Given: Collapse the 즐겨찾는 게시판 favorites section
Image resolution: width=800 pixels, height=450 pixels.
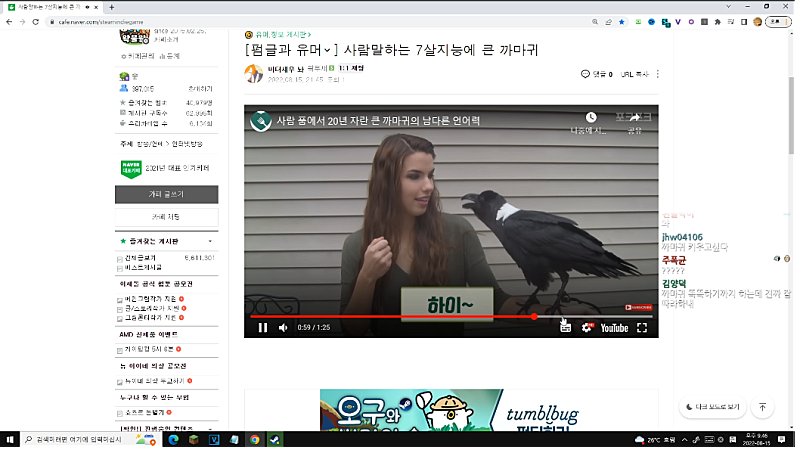Looking at the screenshot, I should pos(210,241).
